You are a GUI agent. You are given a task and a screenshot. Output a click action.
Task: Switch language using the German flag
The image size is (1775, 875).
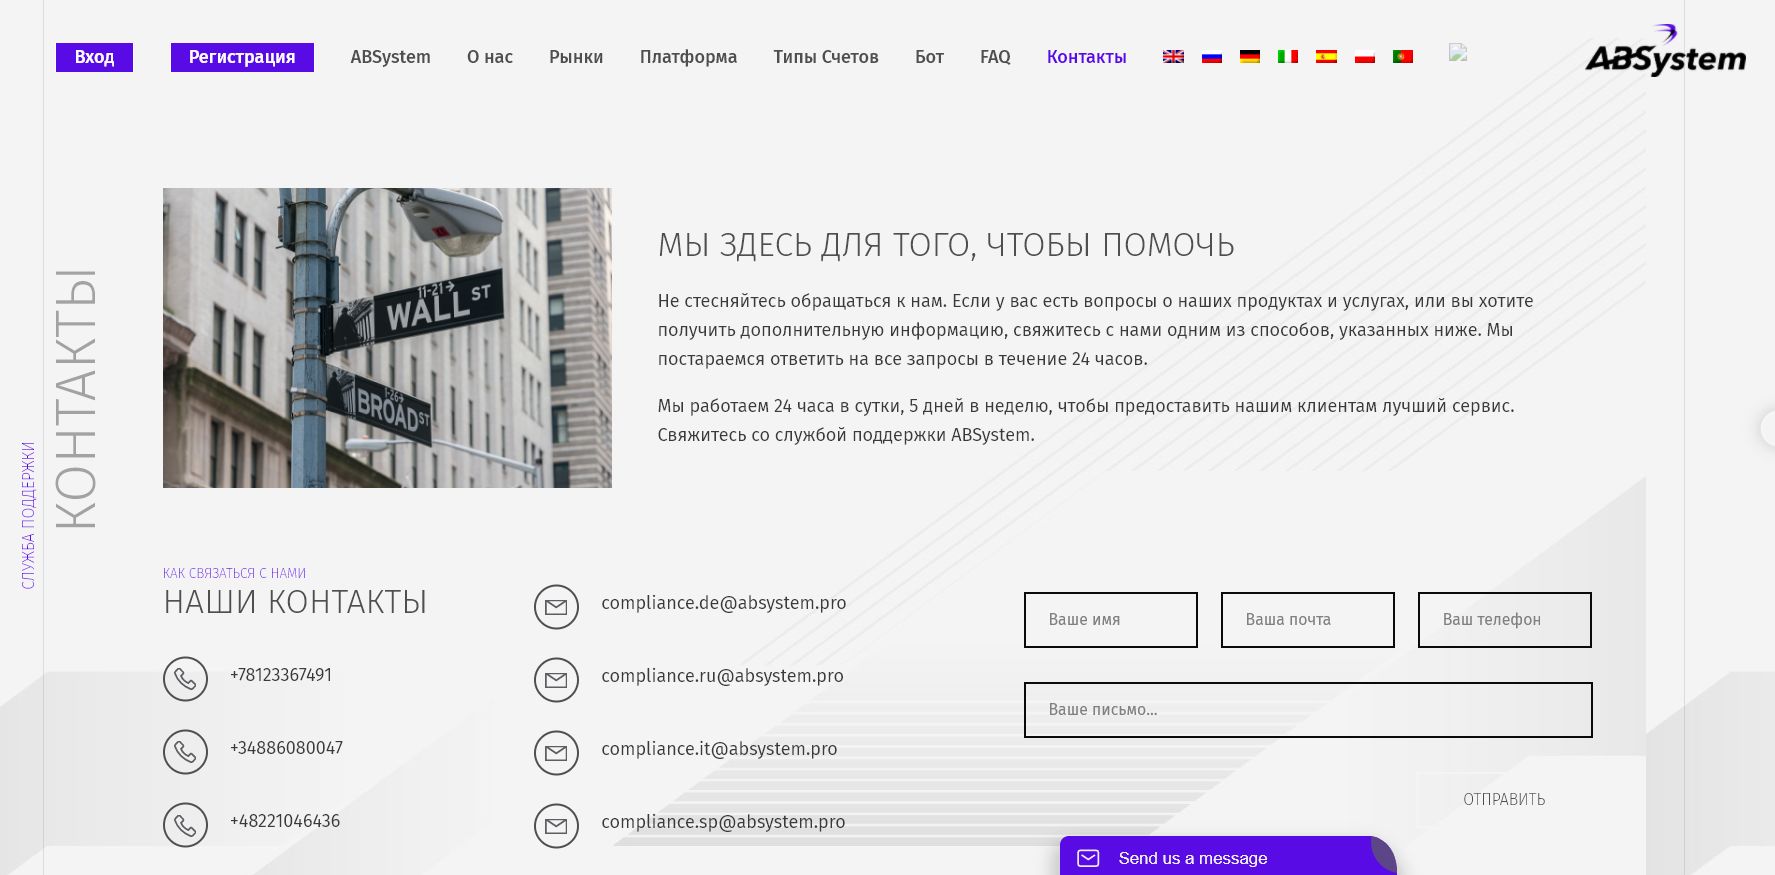1250,57
